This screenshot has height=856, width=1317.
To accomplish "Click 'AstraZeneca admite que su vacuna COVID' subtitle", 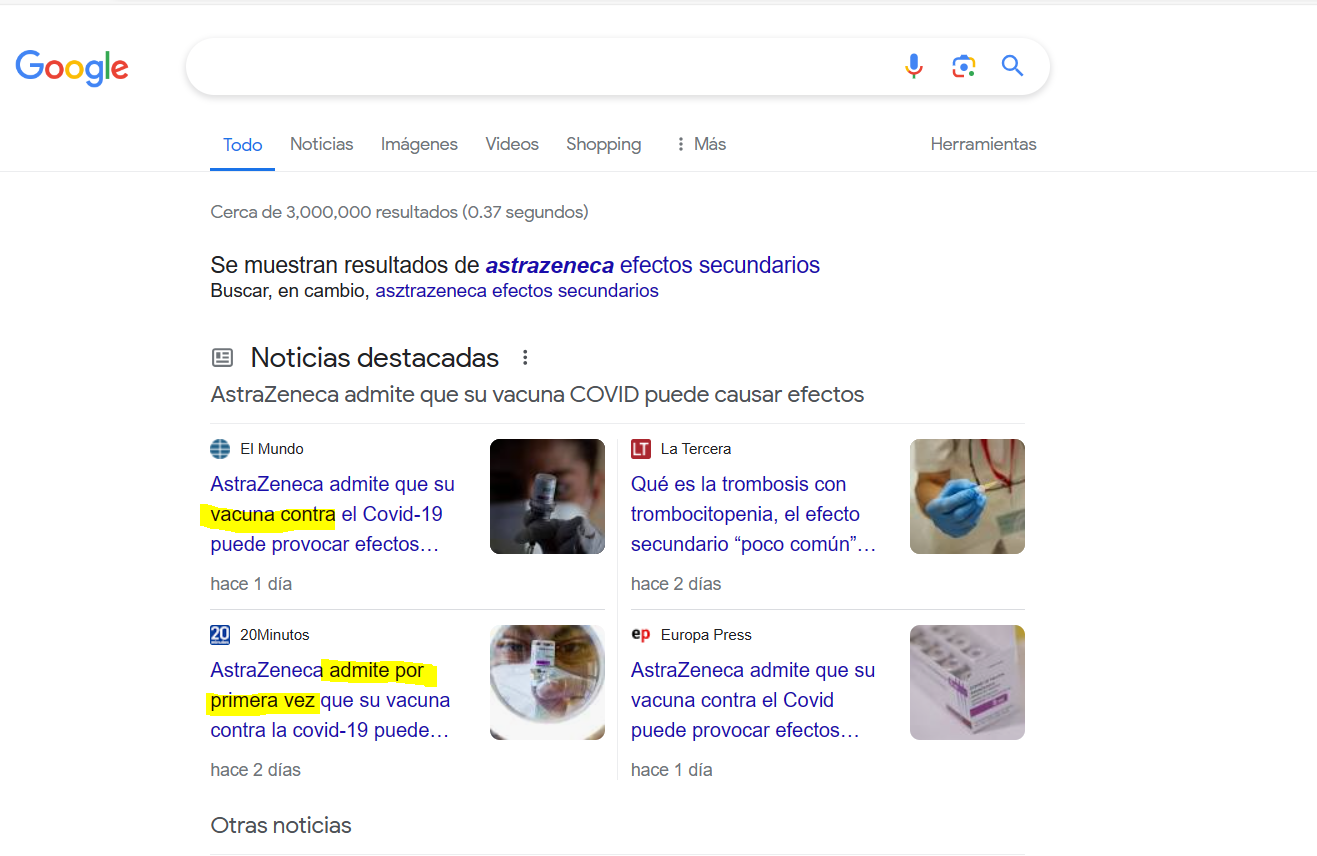I will coord(537,394).
